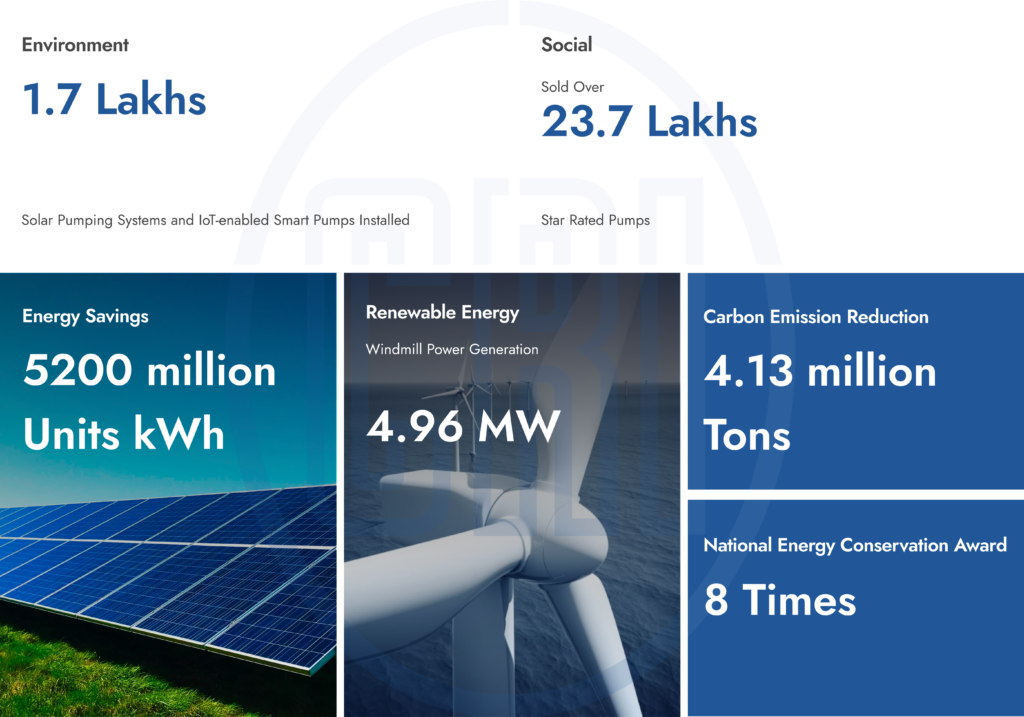
Task: Click the "Energy Savings" card title
Action: coord(86,317)
